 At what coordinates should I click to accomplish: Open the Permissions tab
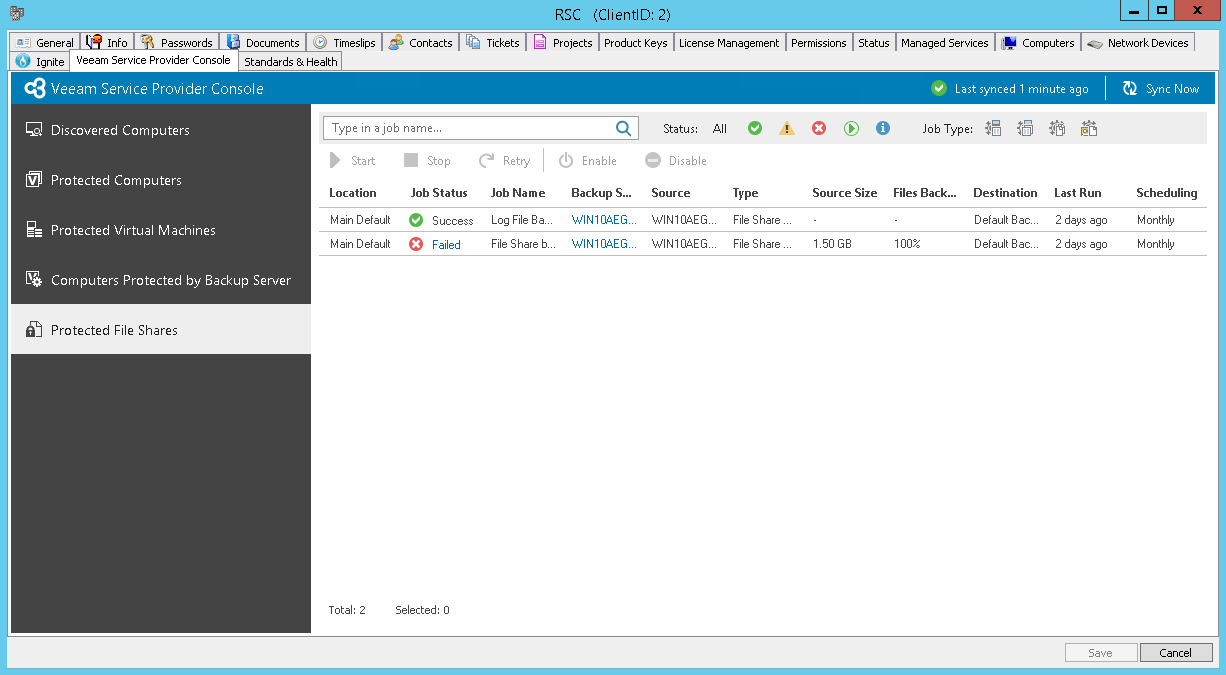tap(818, 42)
